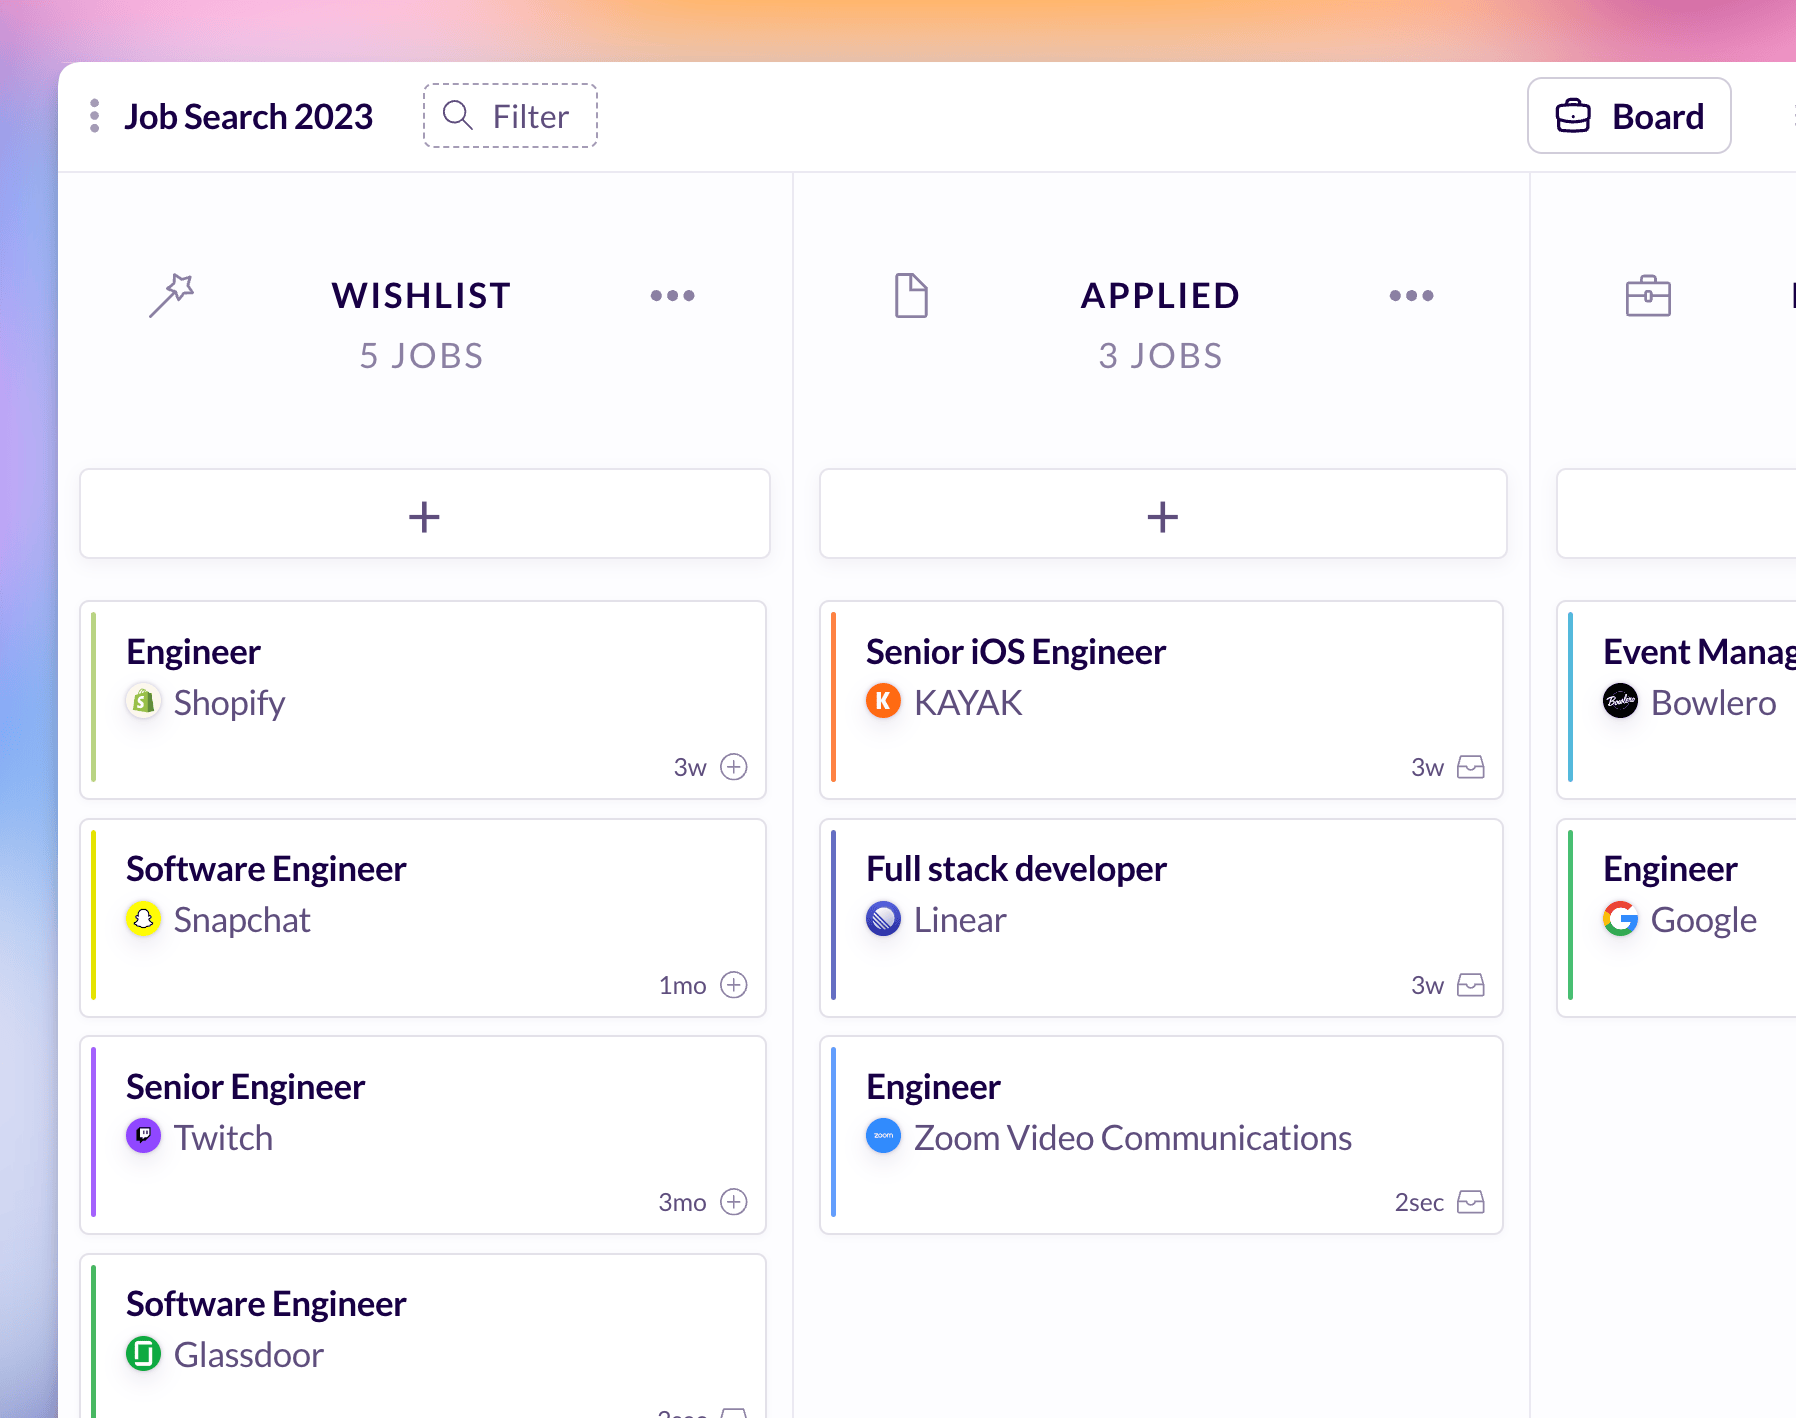Click the inbox icon on Linear card
Viewport: 1796px width, 1418px height.
(x=1471, y=985)
